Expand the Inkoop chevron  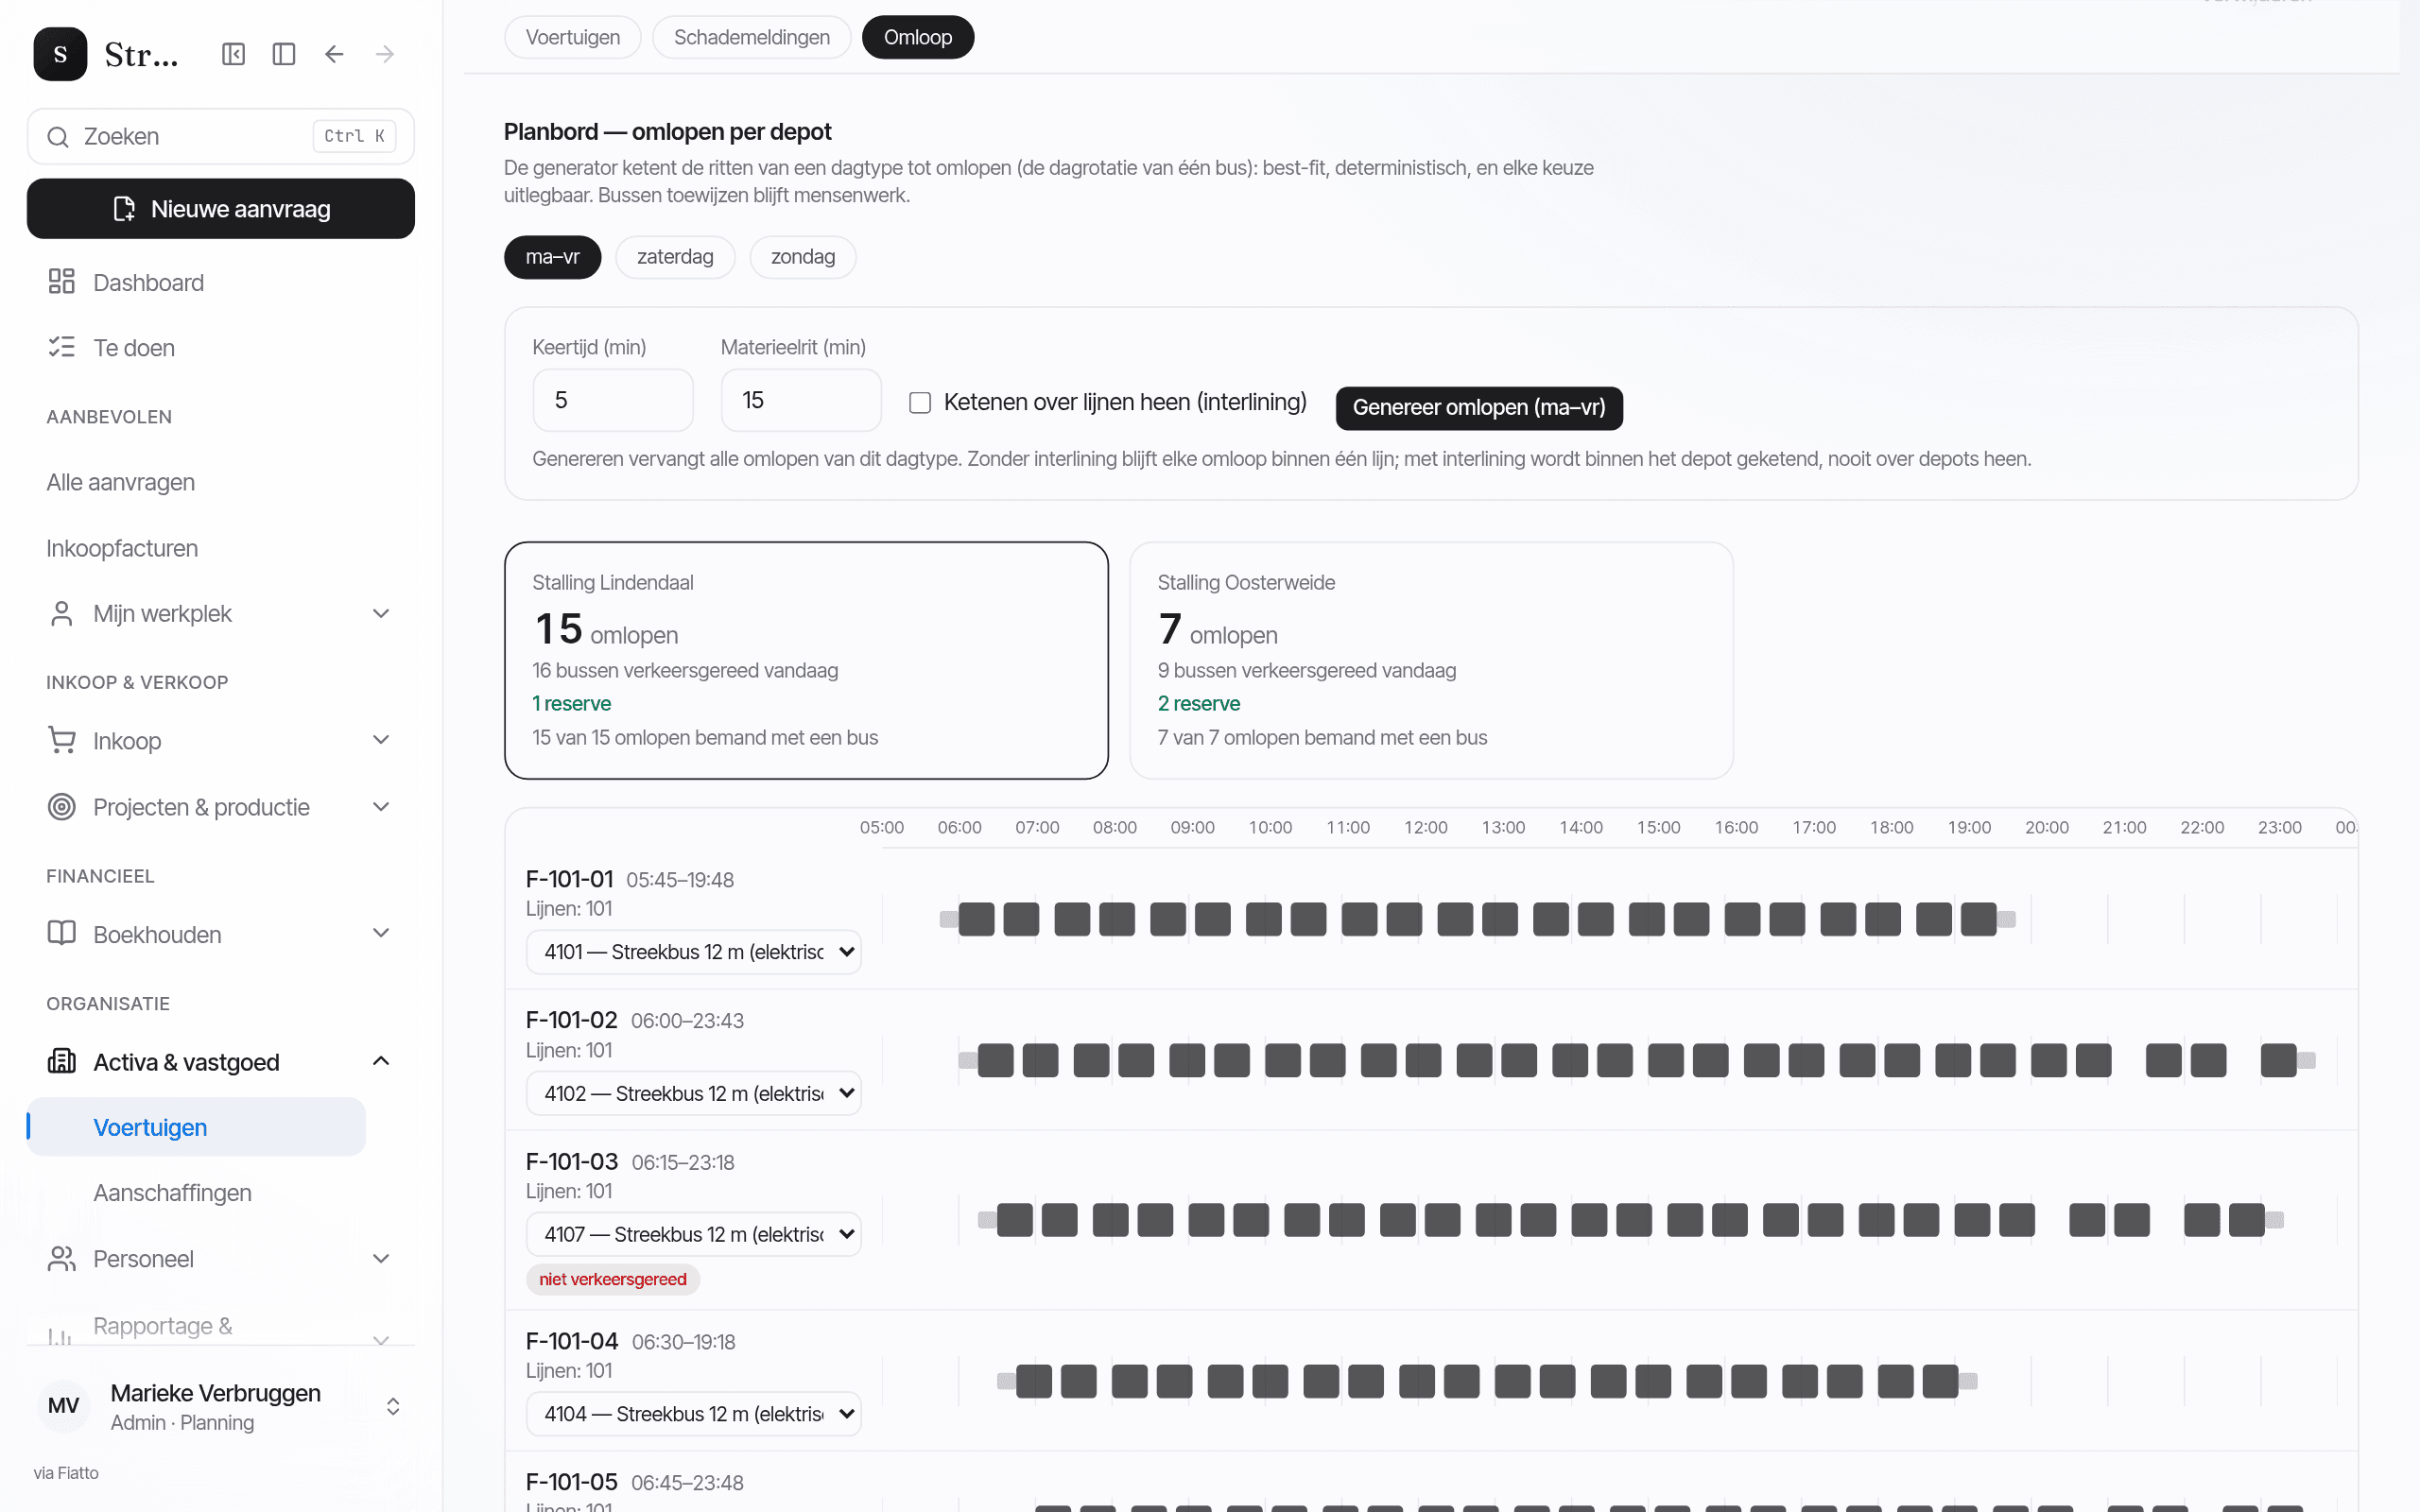381,740
